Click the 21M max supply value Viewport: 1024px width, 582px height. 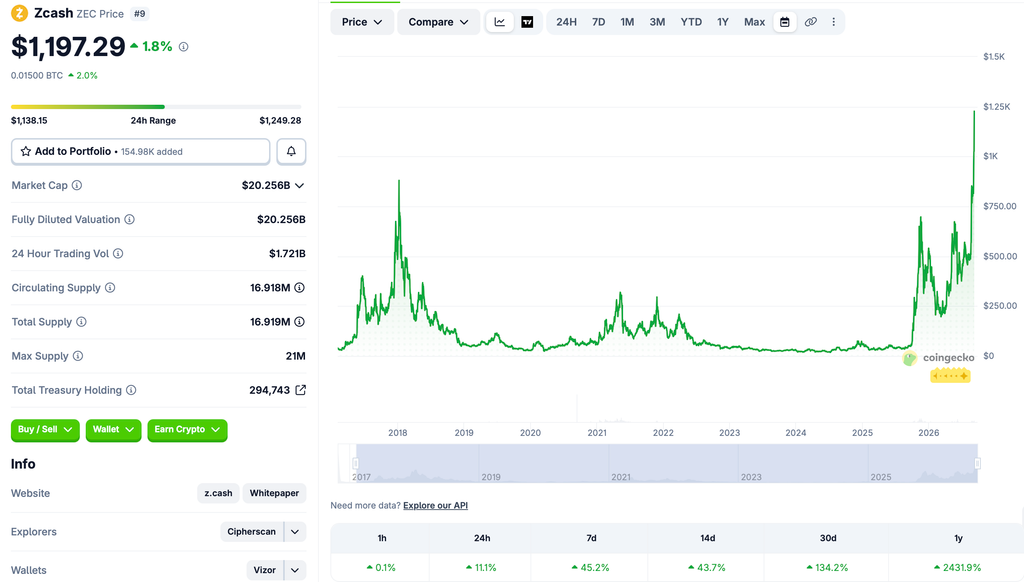point(296,356)
